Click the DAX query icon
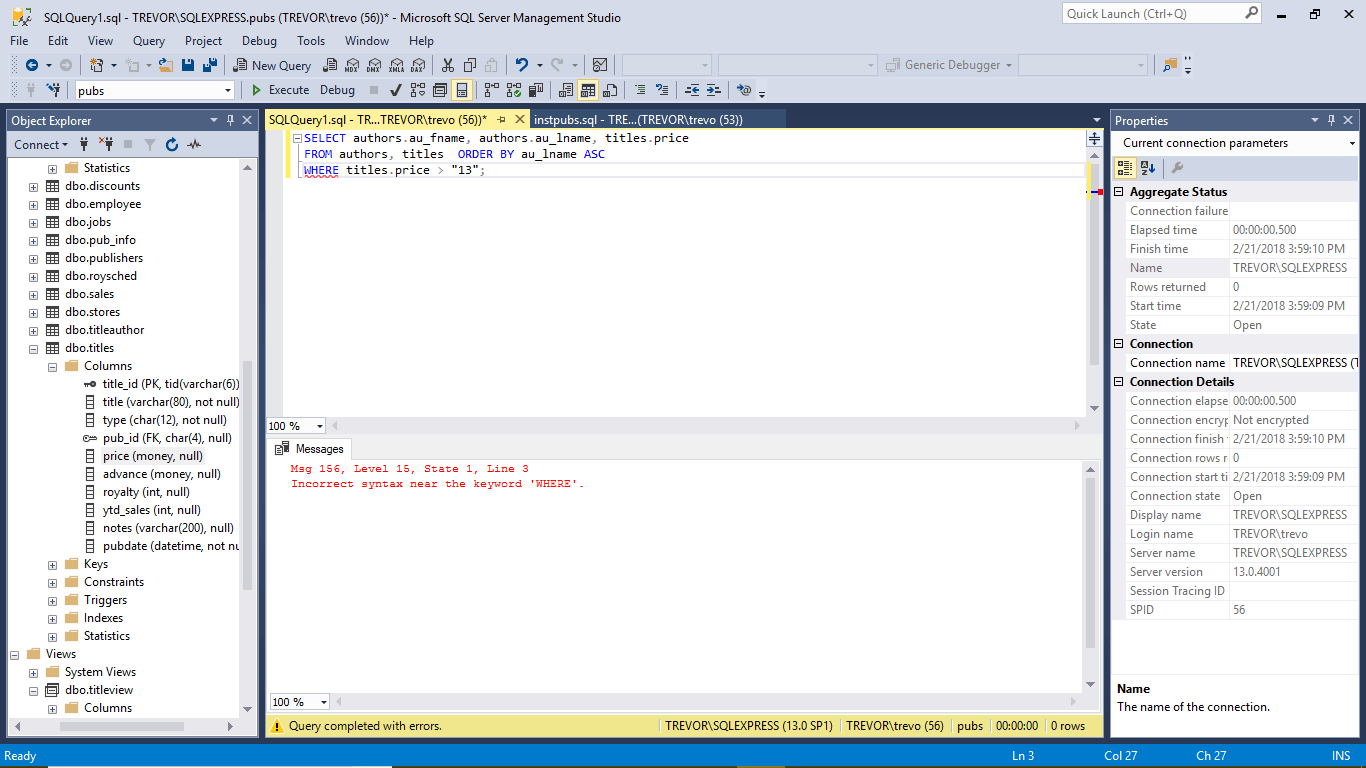The width and height of the screenshot is (1366, 768). [x=417, y=65]
